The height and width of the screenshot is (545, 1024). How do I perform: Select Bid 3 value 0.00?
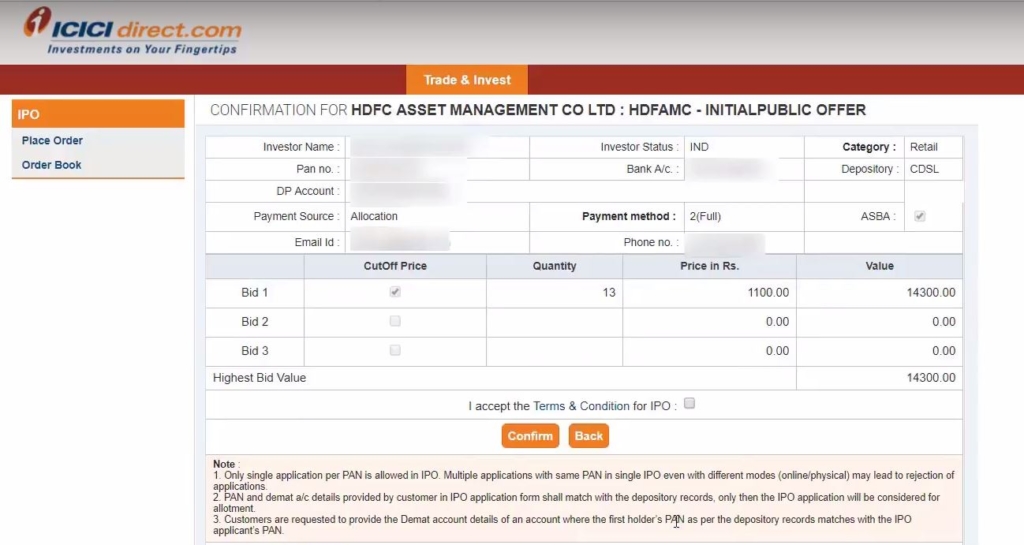944,351
